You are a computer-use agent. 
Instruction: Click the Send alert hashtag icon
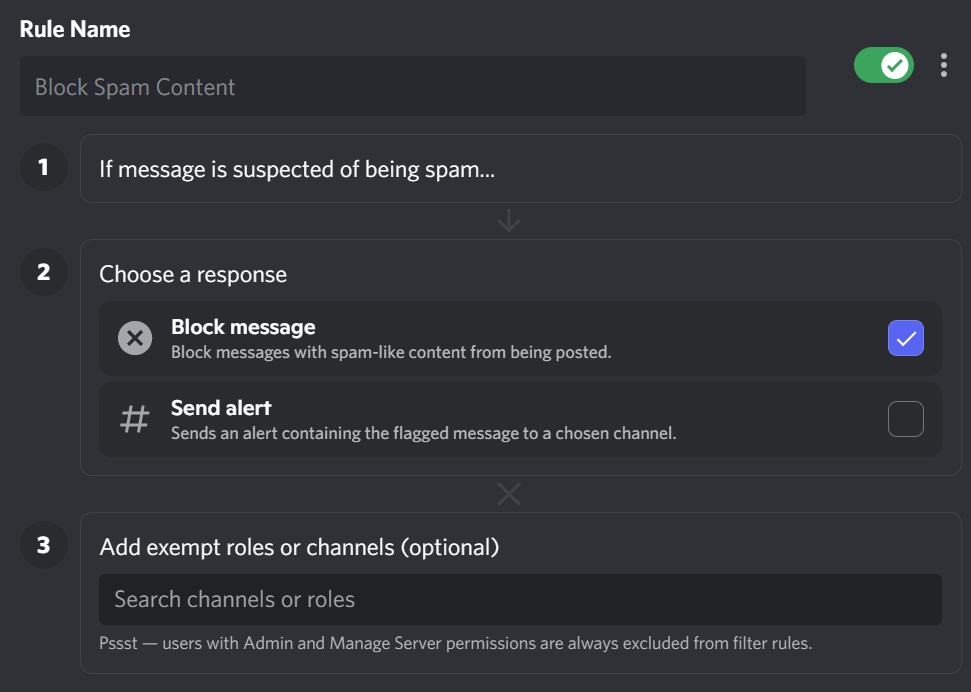[135, 420]
